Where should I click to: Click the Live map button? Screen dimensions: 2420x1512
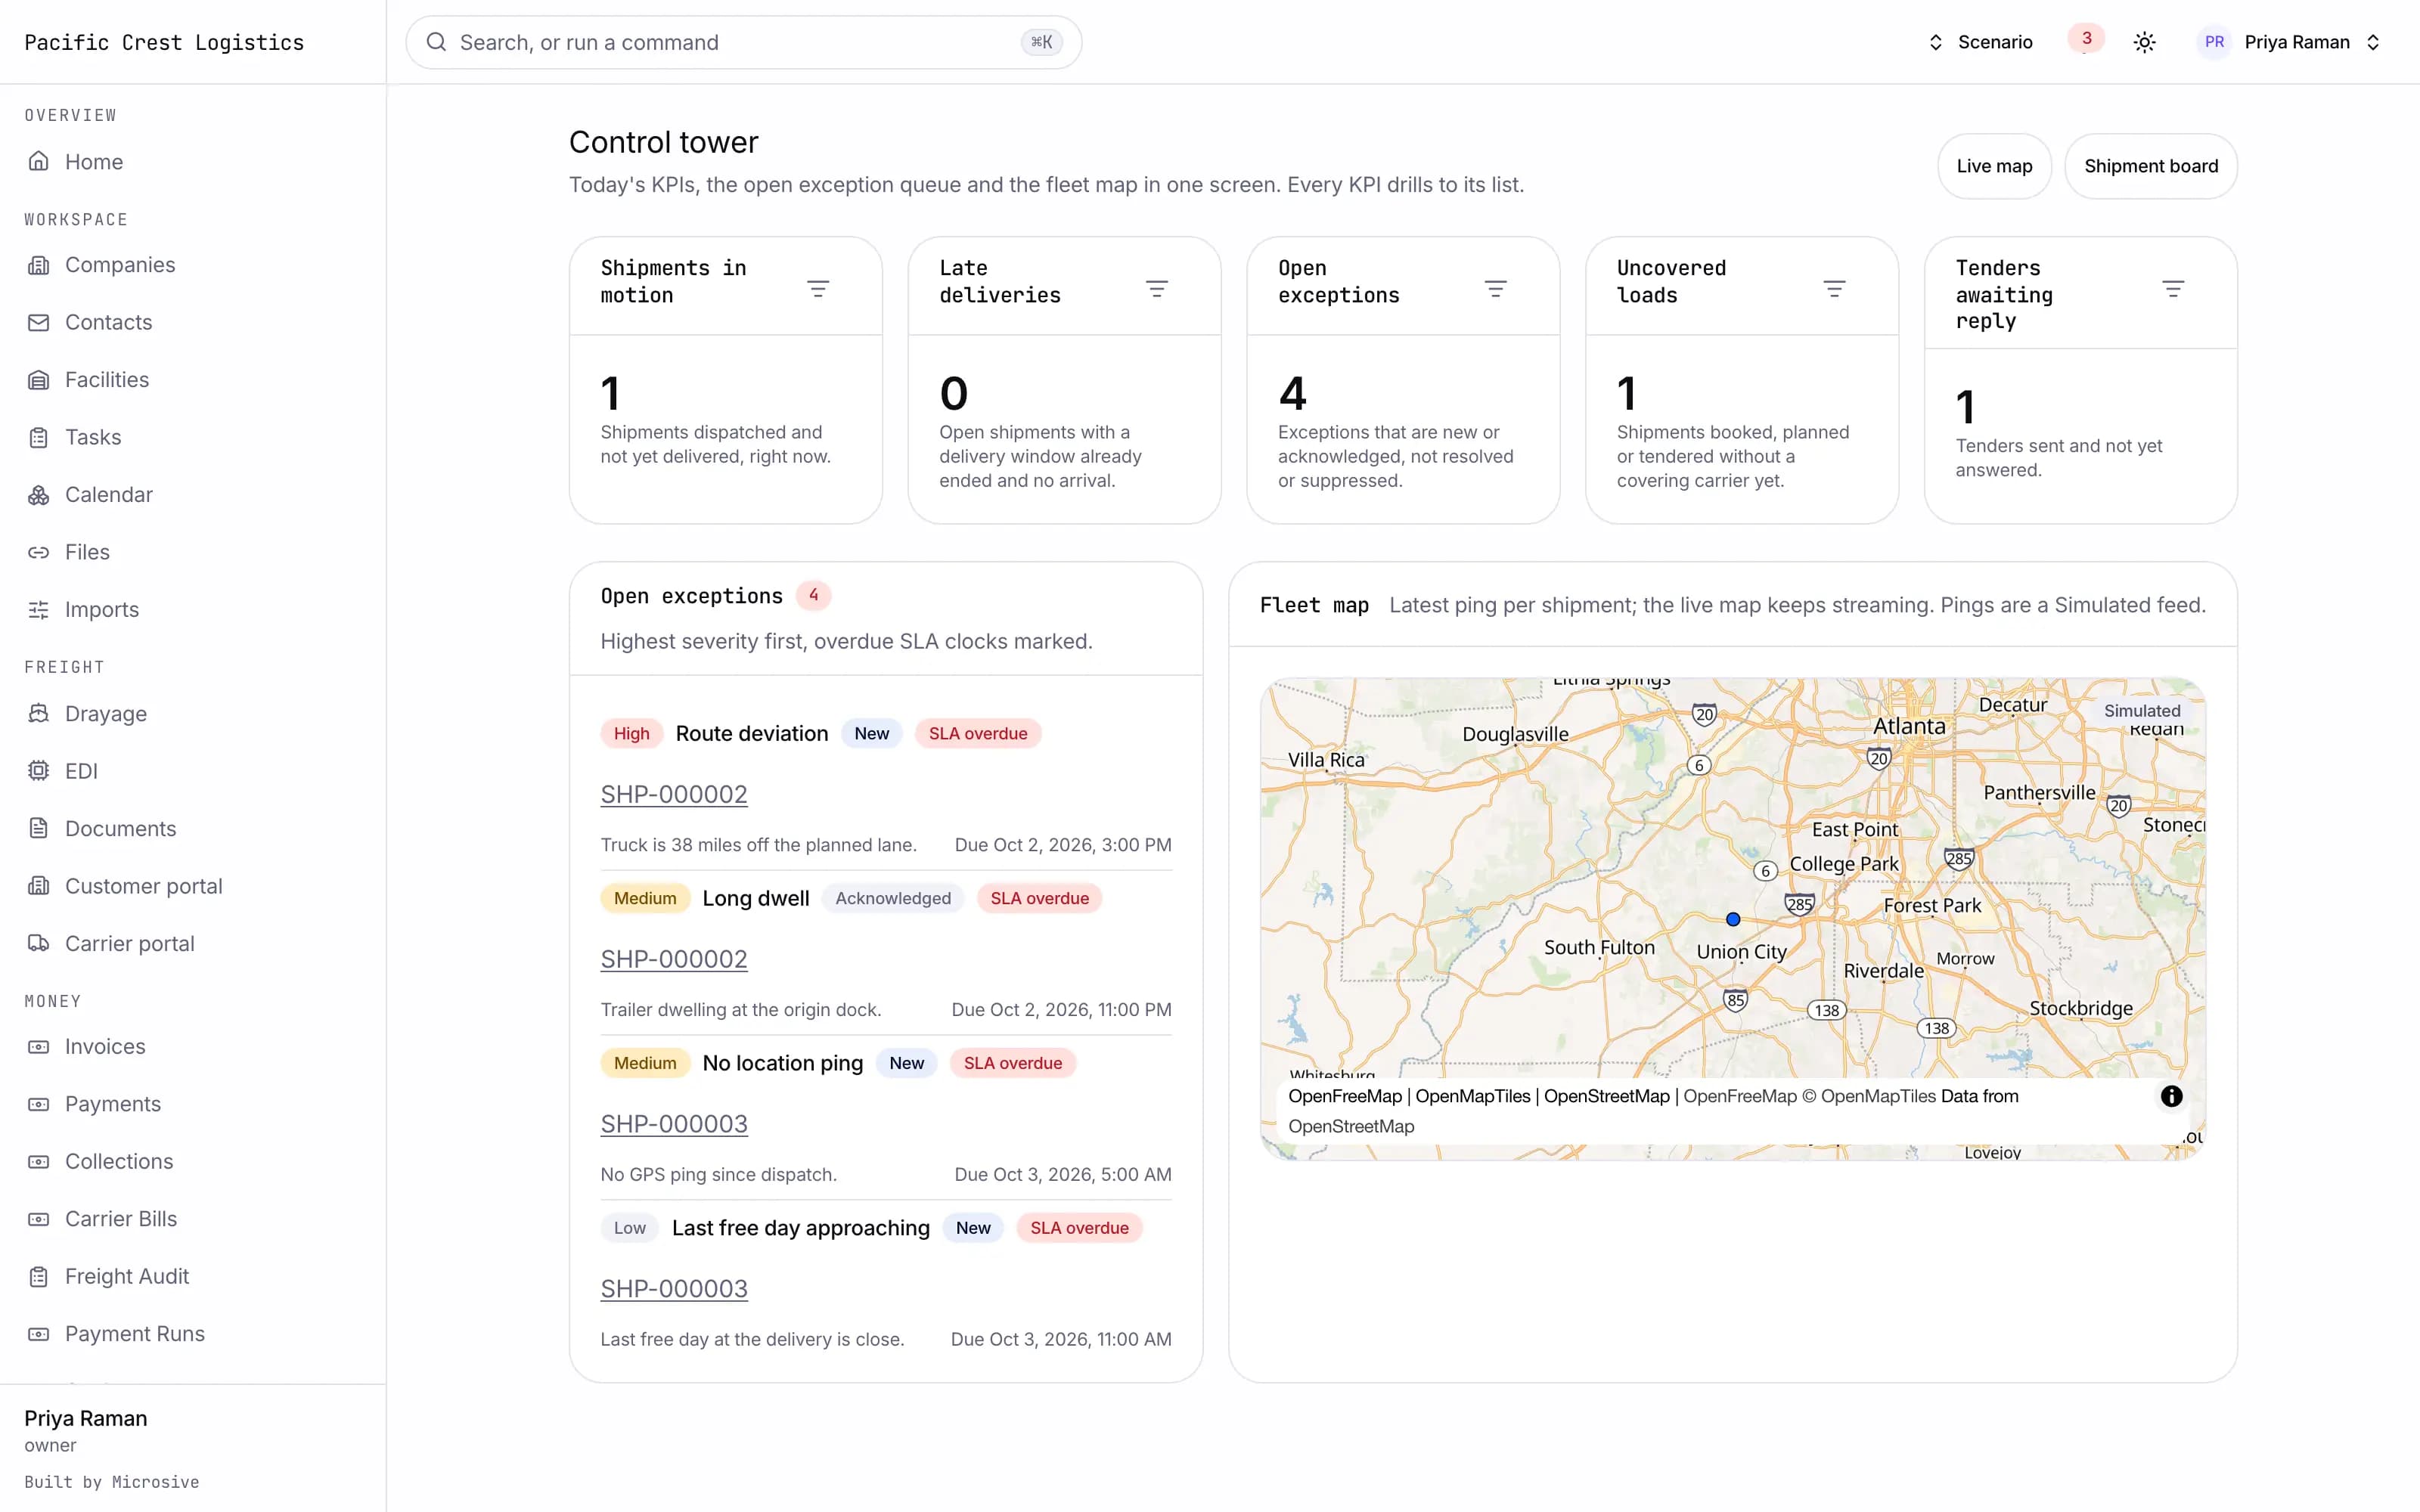tap(1994, 166)
